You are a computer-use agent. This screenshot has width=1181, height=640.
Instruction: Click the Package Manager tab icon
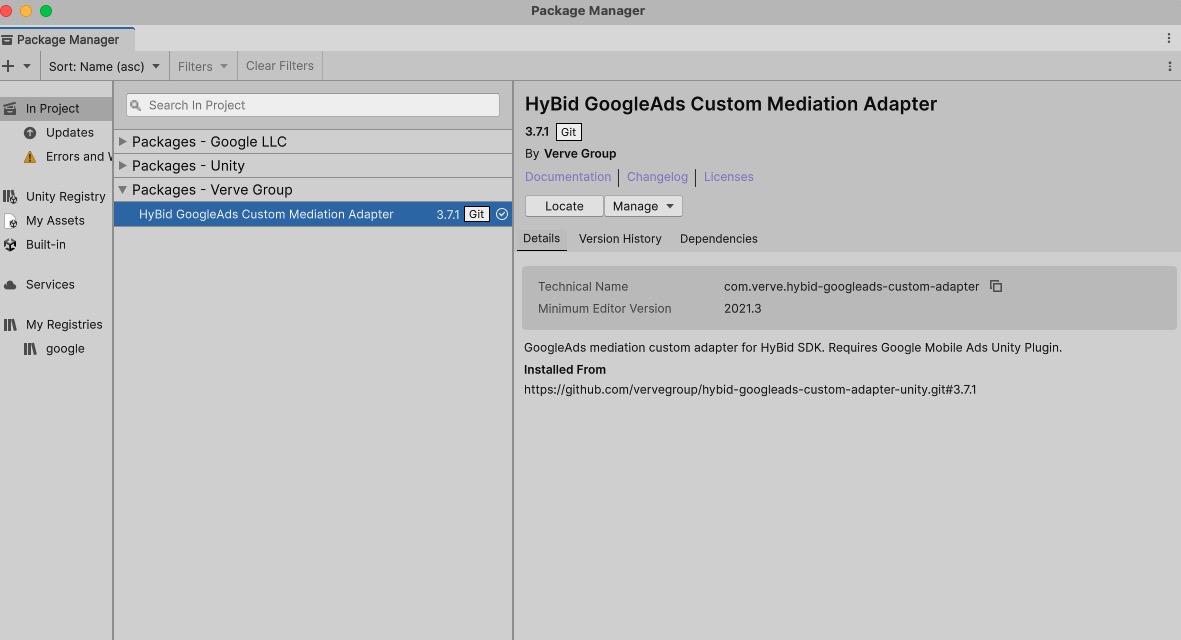(7, 39)
